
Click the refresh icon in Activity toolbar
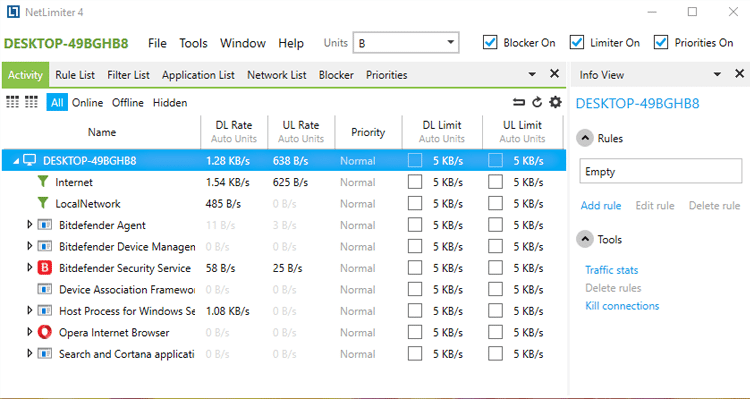[x=537, y=102]
